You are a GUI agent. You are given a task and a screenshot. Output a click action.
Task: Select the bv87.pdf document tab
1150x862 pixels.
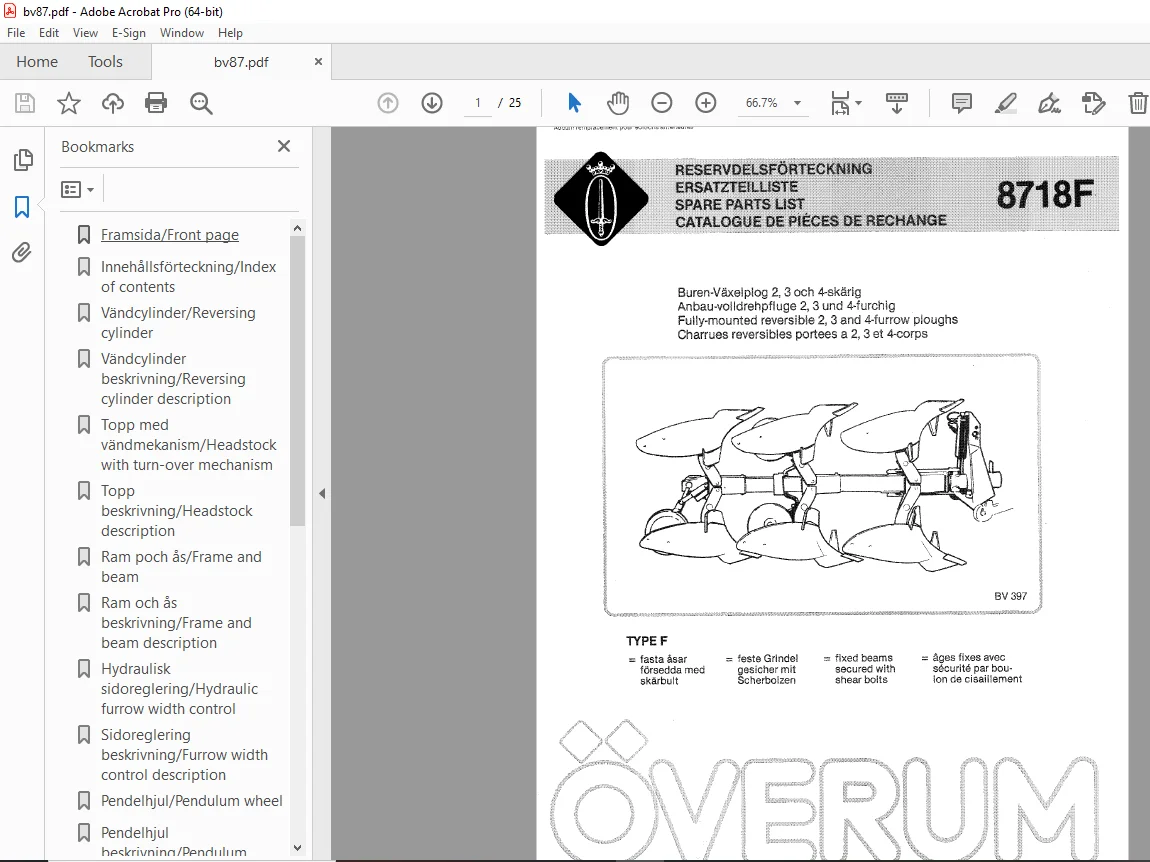[x=241, y=62]
